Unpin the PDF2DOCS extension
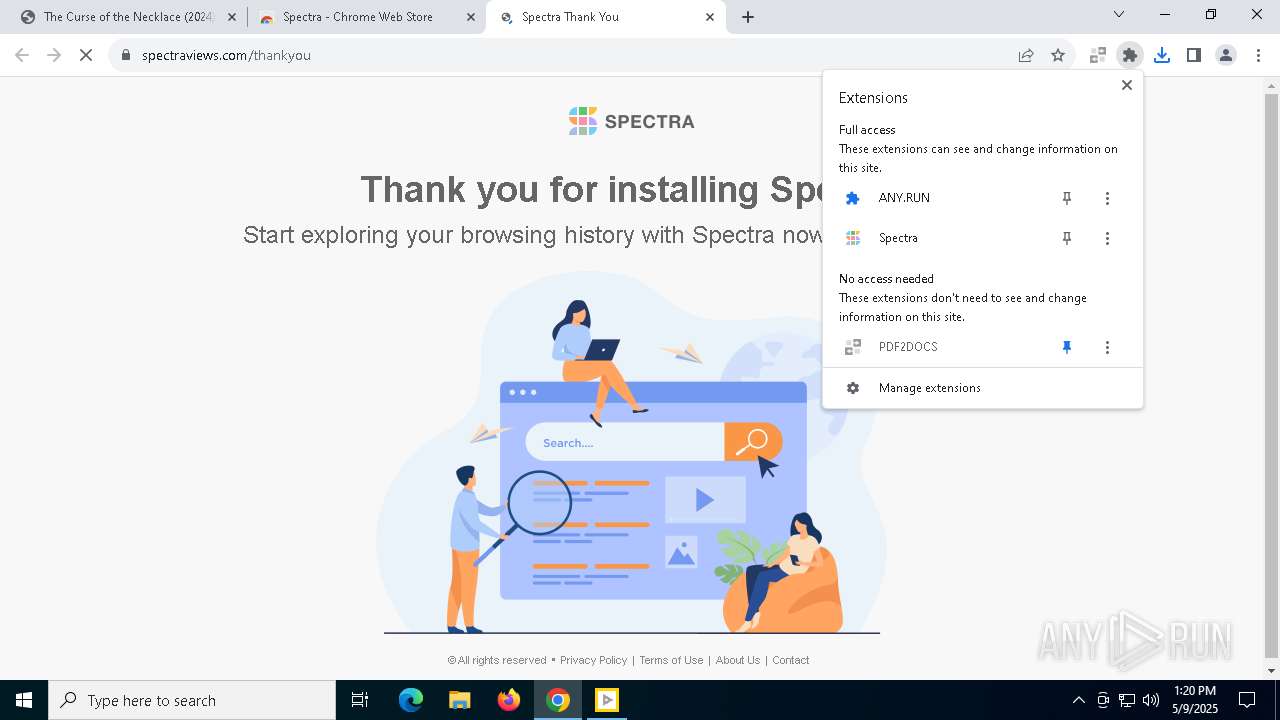The height and width of the screenshot is (720, 1280). (1067, 347)
